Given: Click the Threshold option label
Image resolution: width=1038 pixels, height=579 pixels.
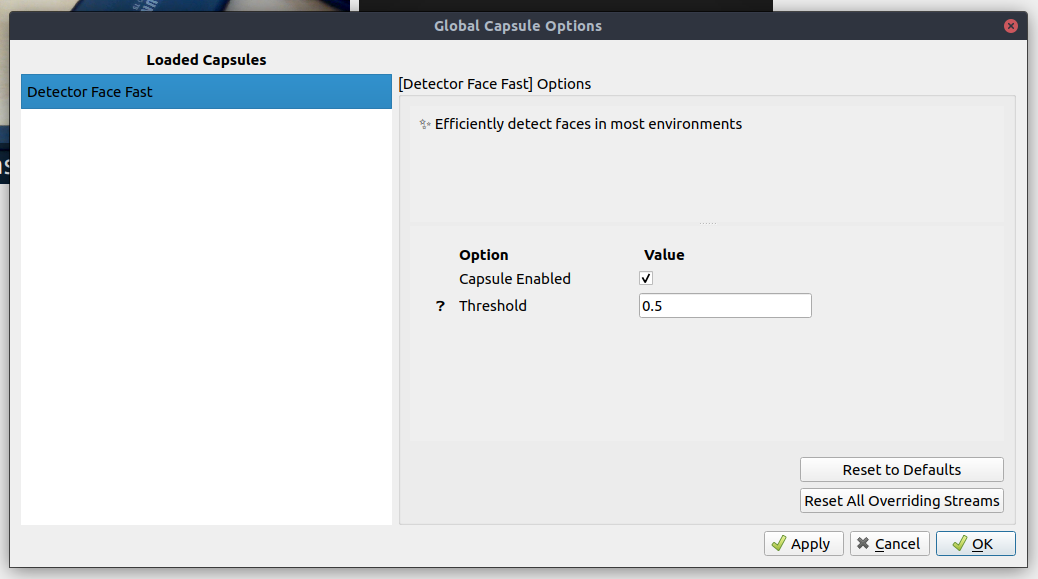Looking at the screenshot, I should 493,306.
